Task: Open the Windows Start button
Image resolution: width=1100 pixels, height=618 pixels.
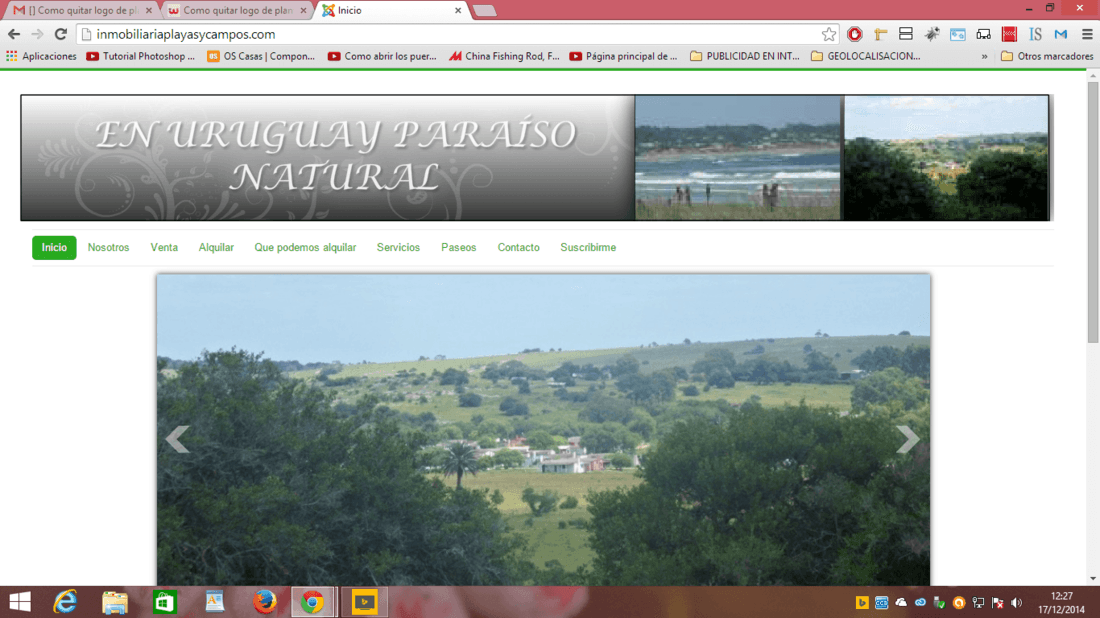Action: tap(20, 602)
